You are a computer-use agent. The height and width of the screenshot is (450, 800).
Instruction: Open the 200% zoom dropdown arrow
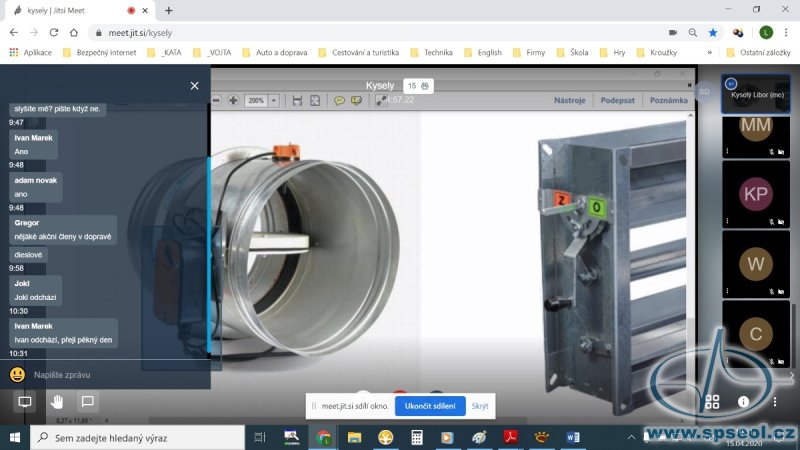pos(274,101)
